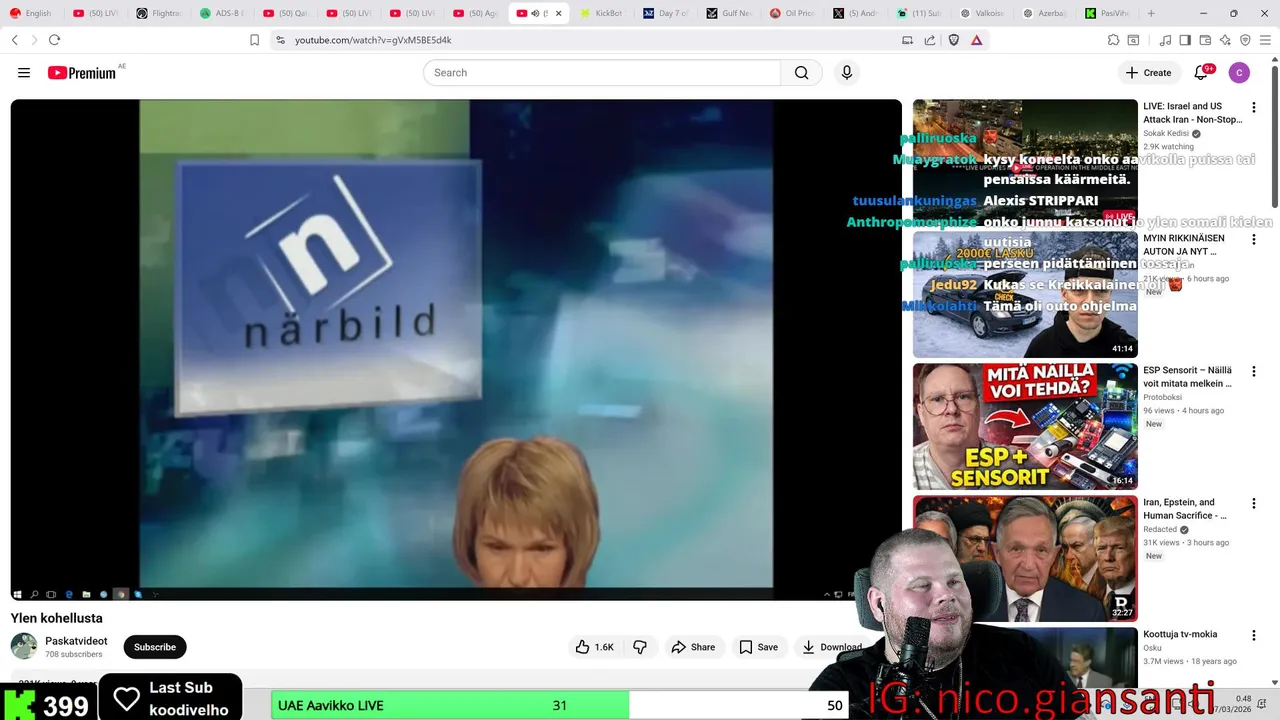Mute the playing tab's speaker icon
This screenshot has height=720, width=1280.
click(535, 13)
